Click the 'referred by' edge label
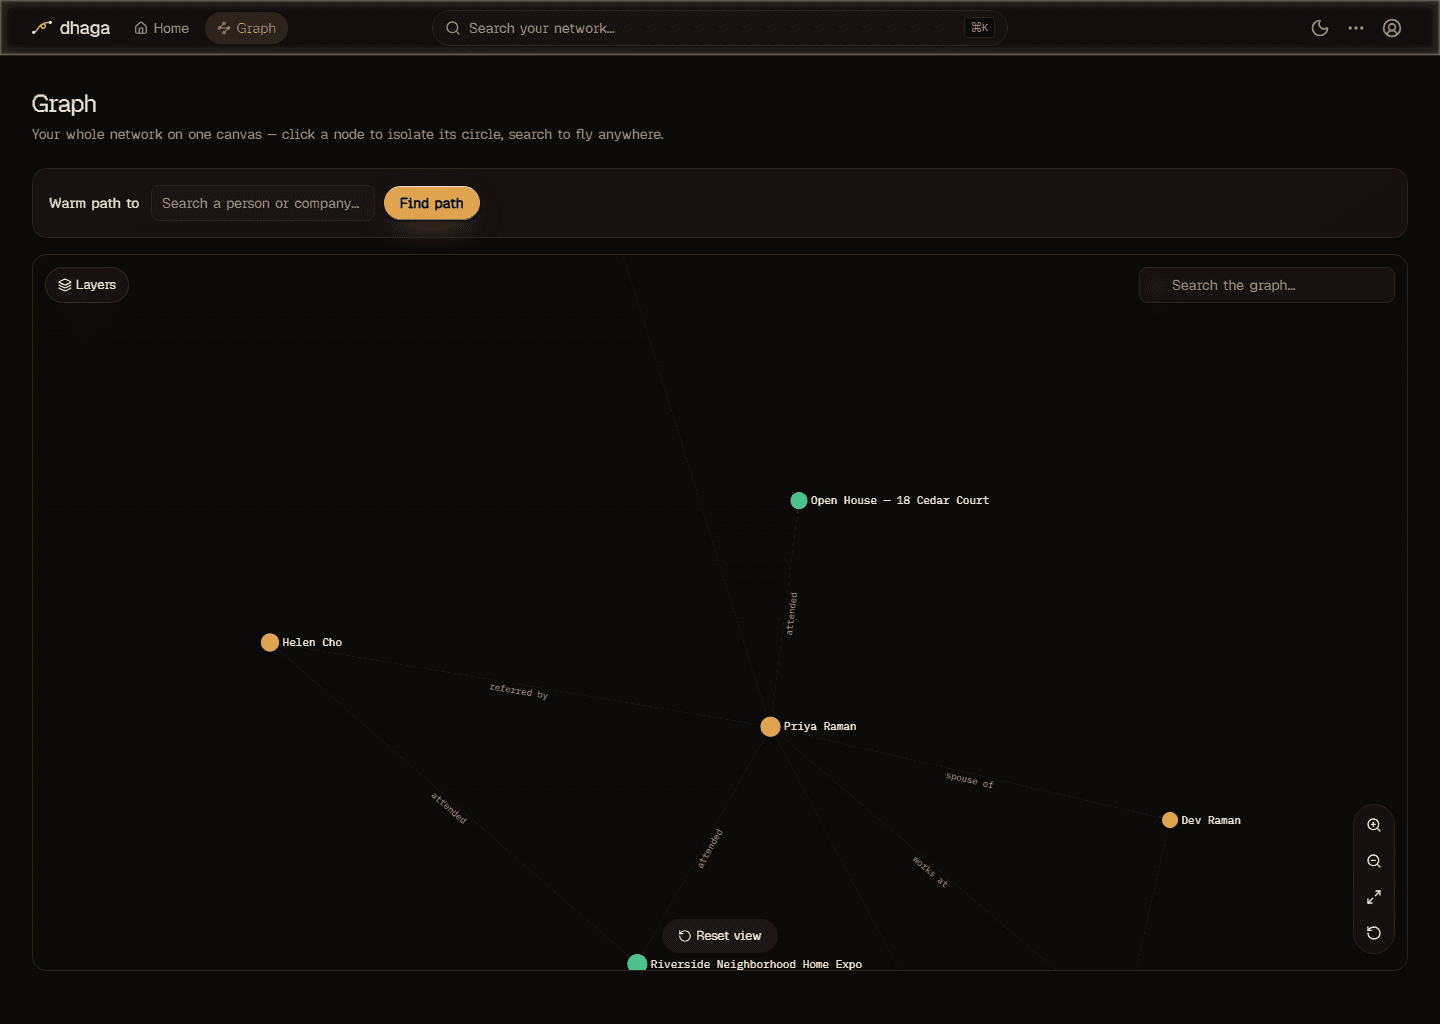 tap(519, 691)
